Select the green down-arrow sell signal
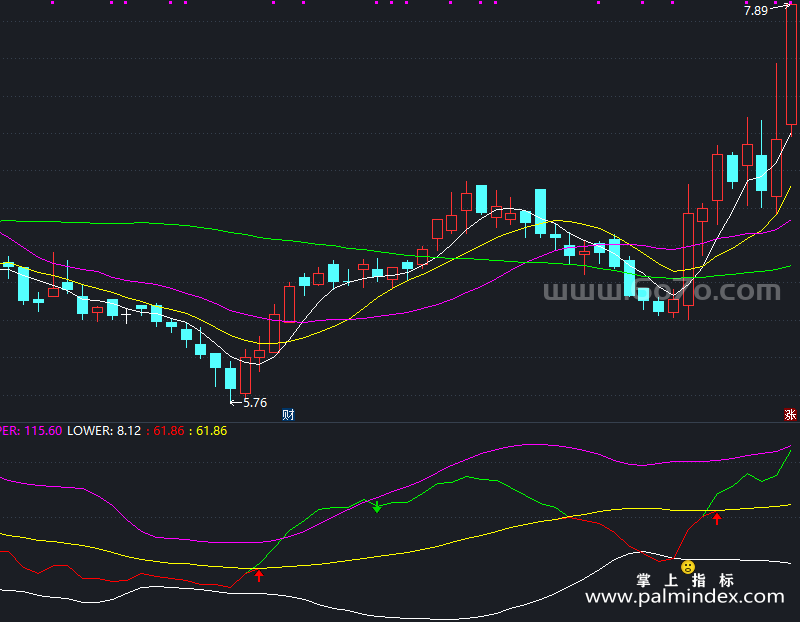The width and height of the screenshot is (800, 622). pyautogui.click(x=377, y=507)
